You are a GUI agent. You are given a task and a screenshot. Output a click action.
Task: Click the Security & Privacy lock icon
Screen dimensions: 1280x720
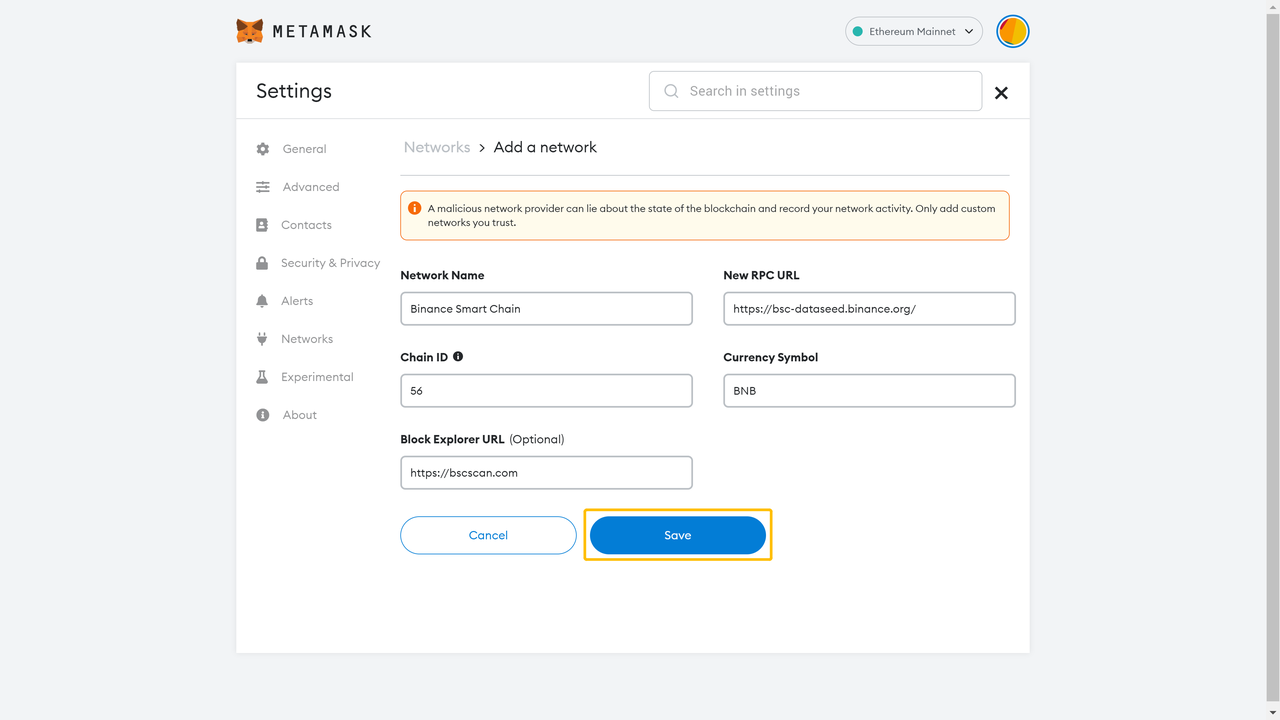262,263
